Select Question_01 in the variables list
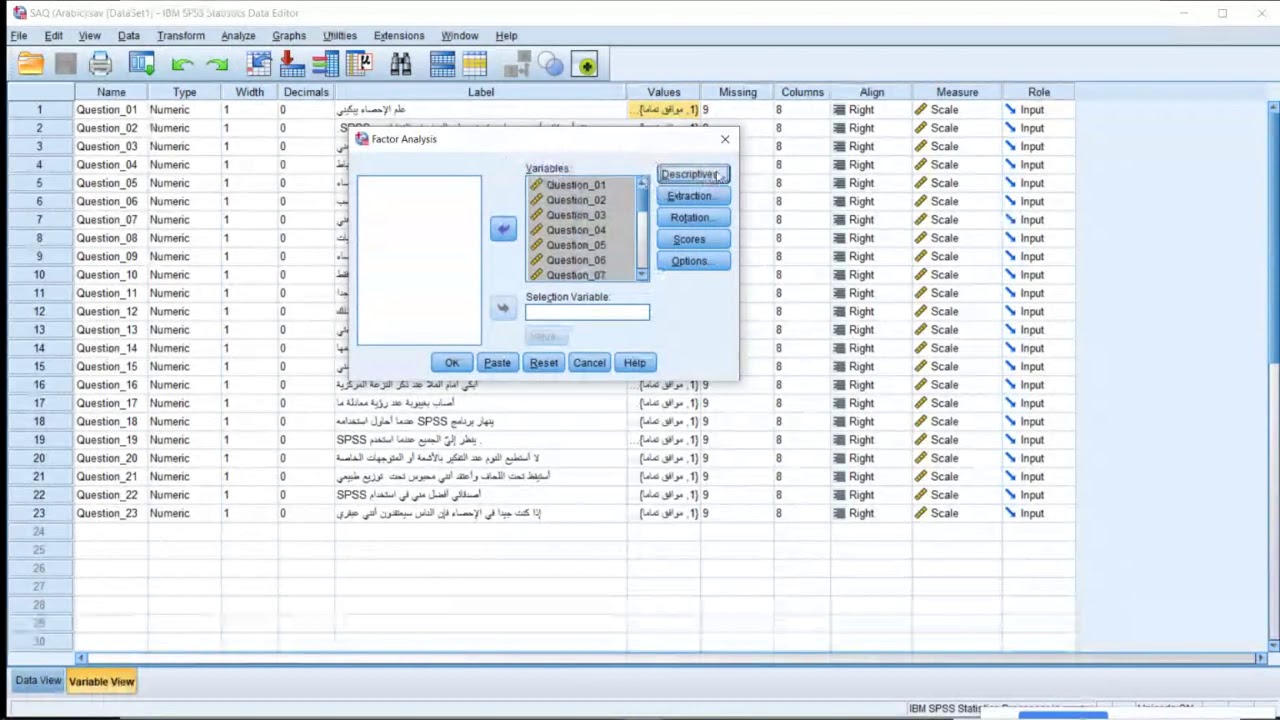 click(575, 185)
